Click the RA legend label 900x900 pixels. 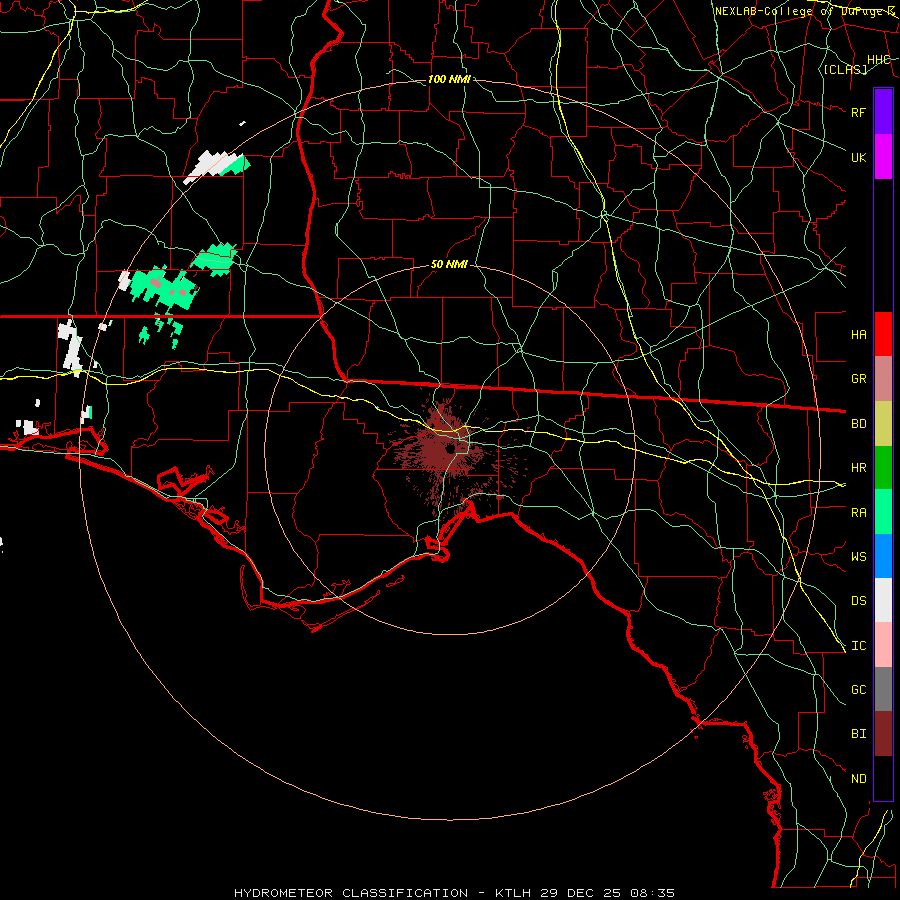pos(858,513)
